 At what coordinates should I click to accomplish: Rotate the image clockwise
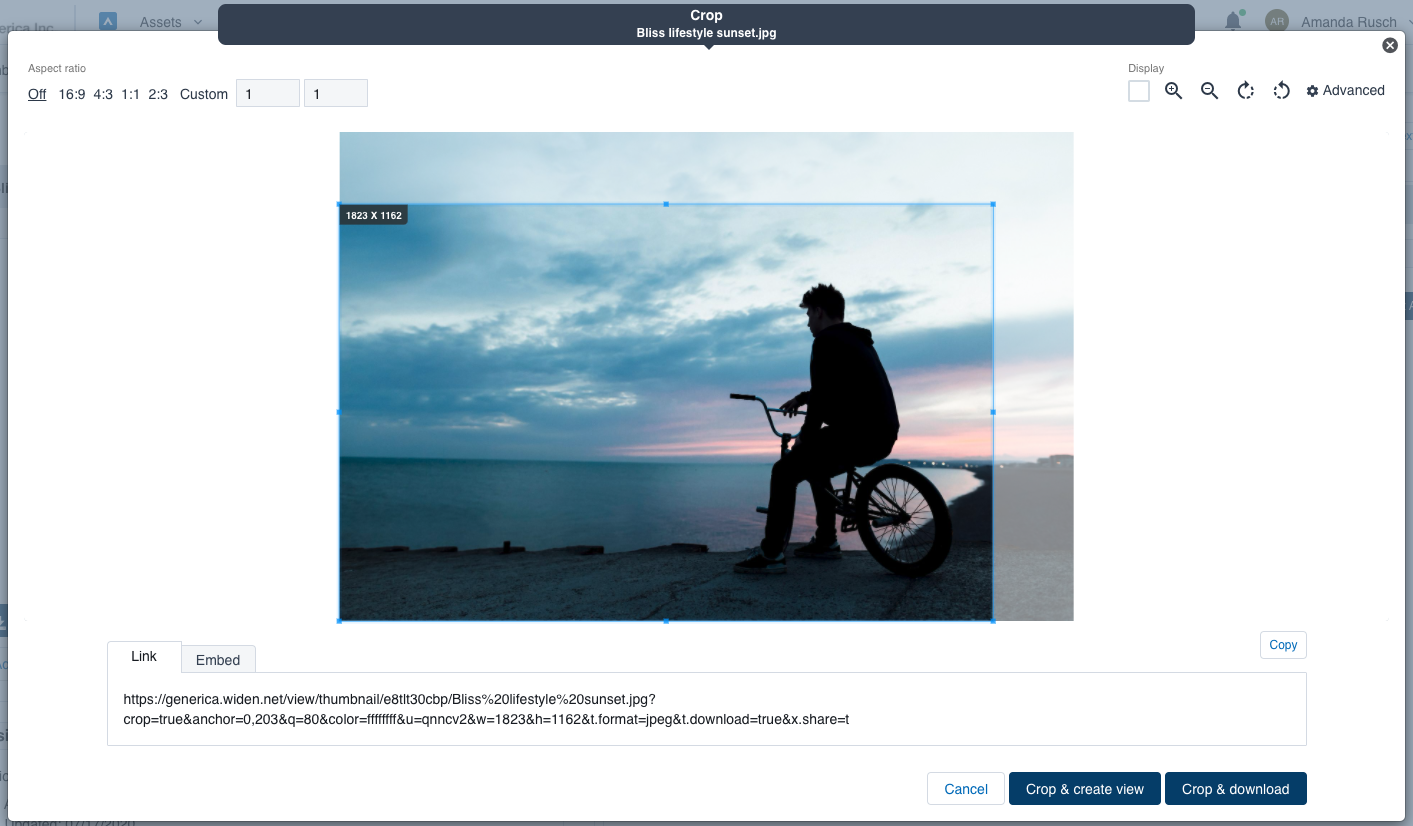1244,90
